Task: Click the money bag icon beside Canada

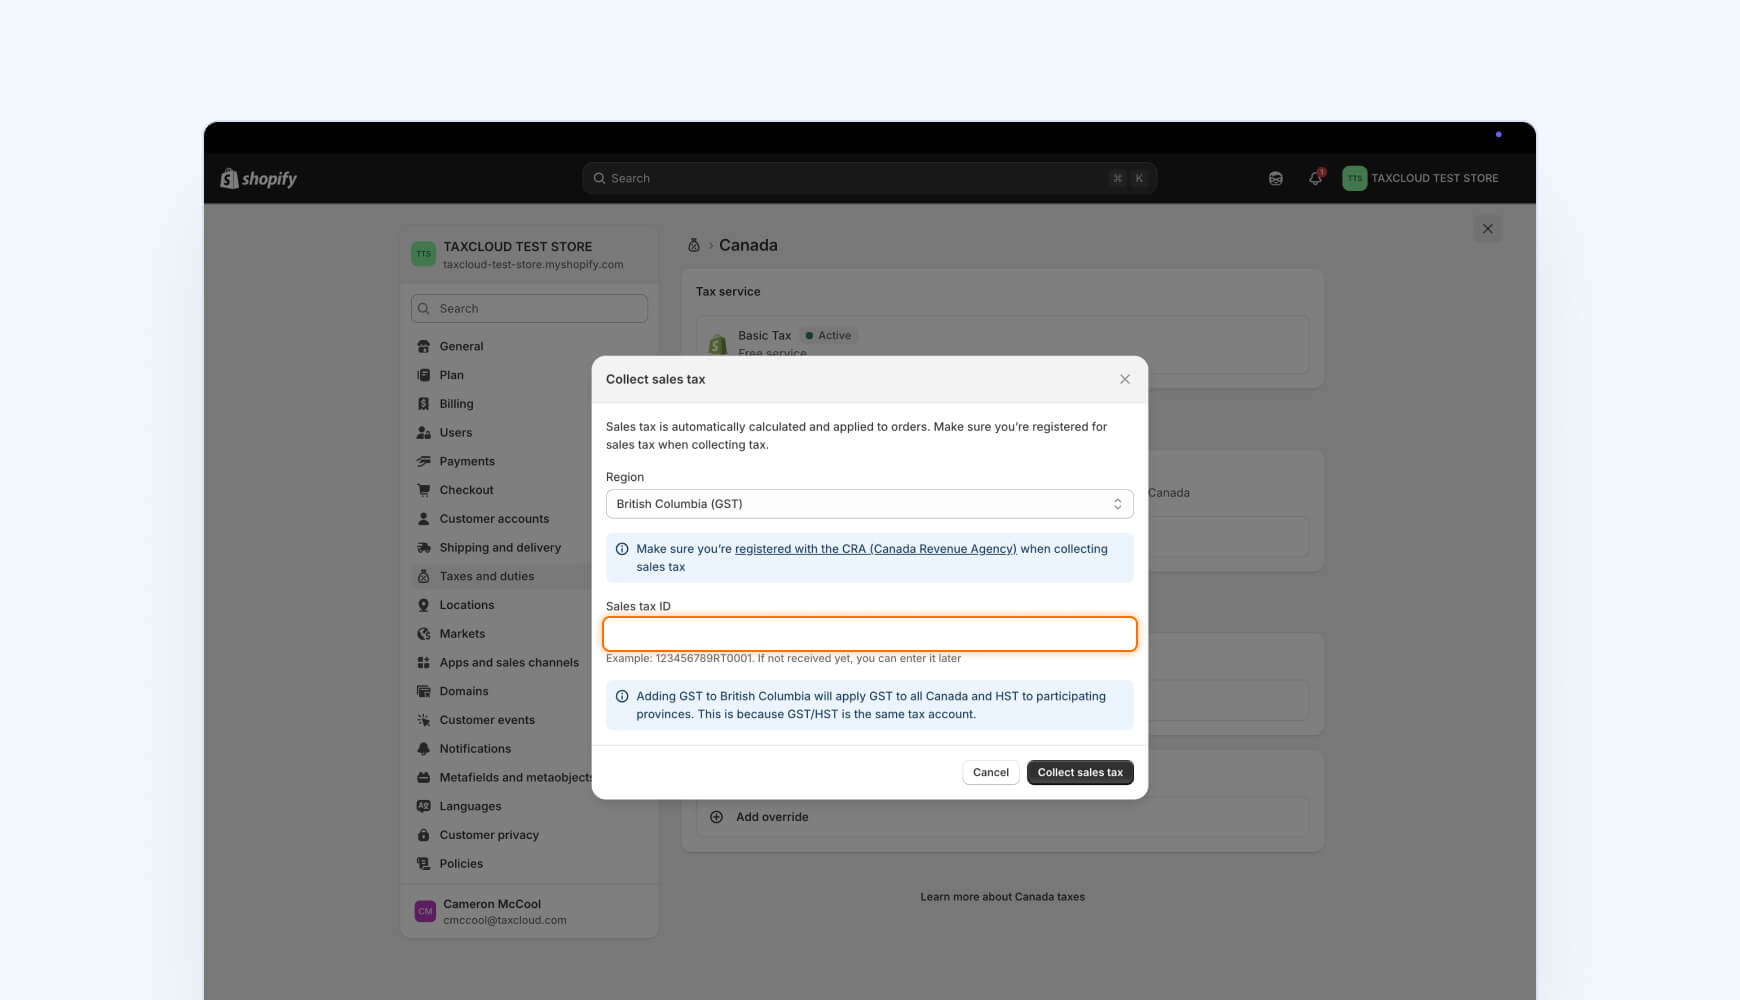Action: (x=694, y=244)
